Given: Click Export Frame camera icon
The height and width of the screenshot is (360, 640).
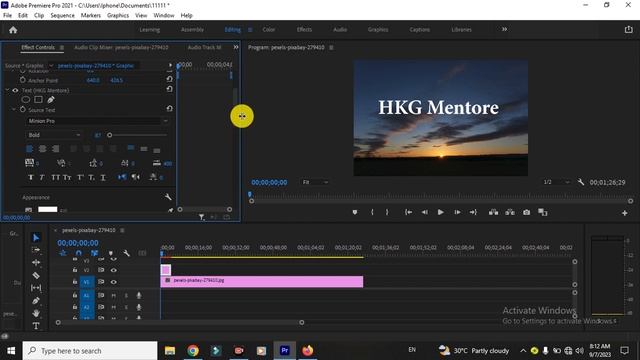Looking at the screenshot, I should pos(527,212).
